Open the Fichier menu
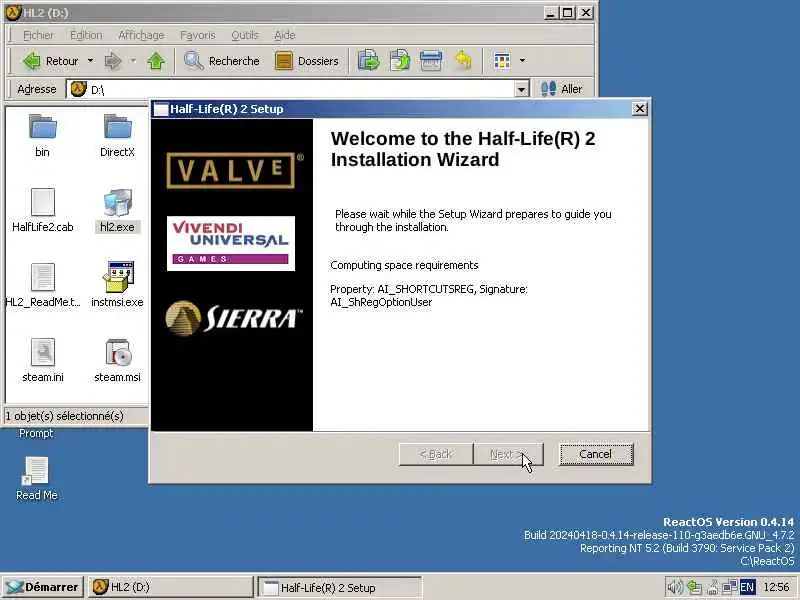 (x=38, y=35)
